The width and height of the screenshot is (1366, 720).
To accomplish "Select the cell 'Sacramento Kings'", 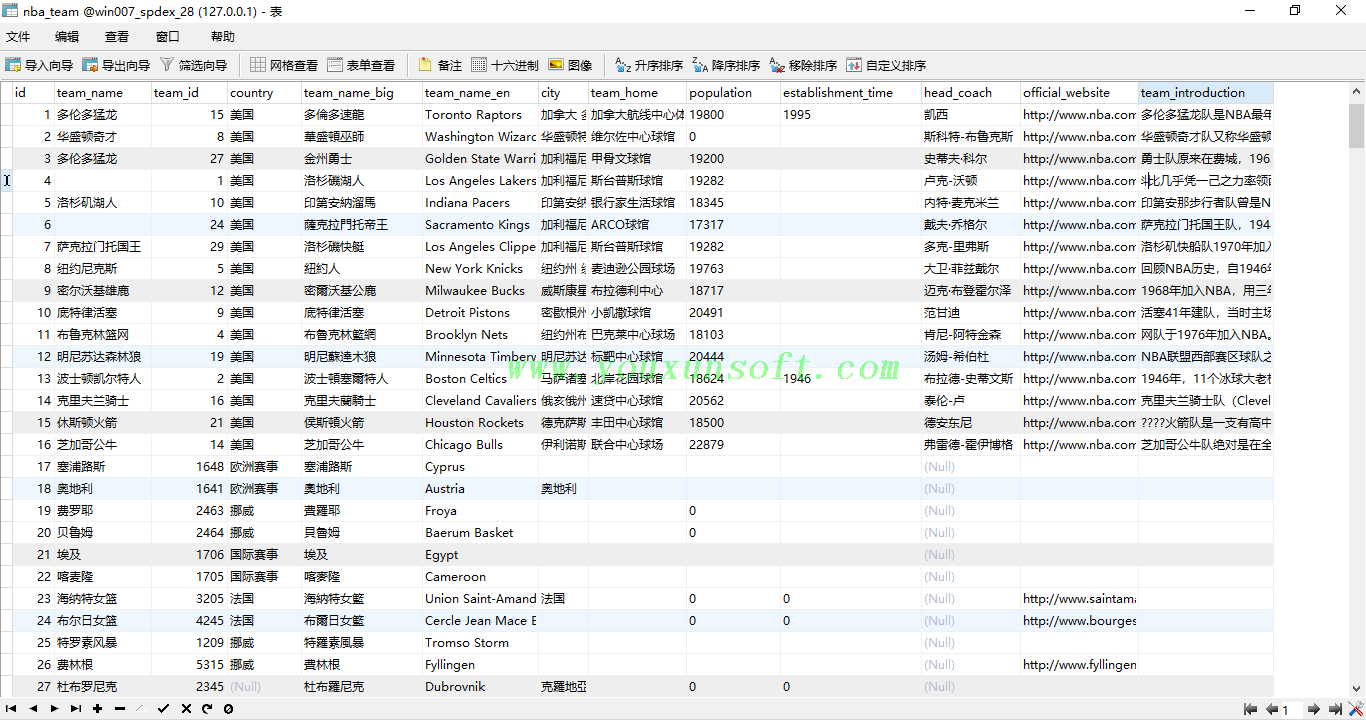I will point(480,225).
